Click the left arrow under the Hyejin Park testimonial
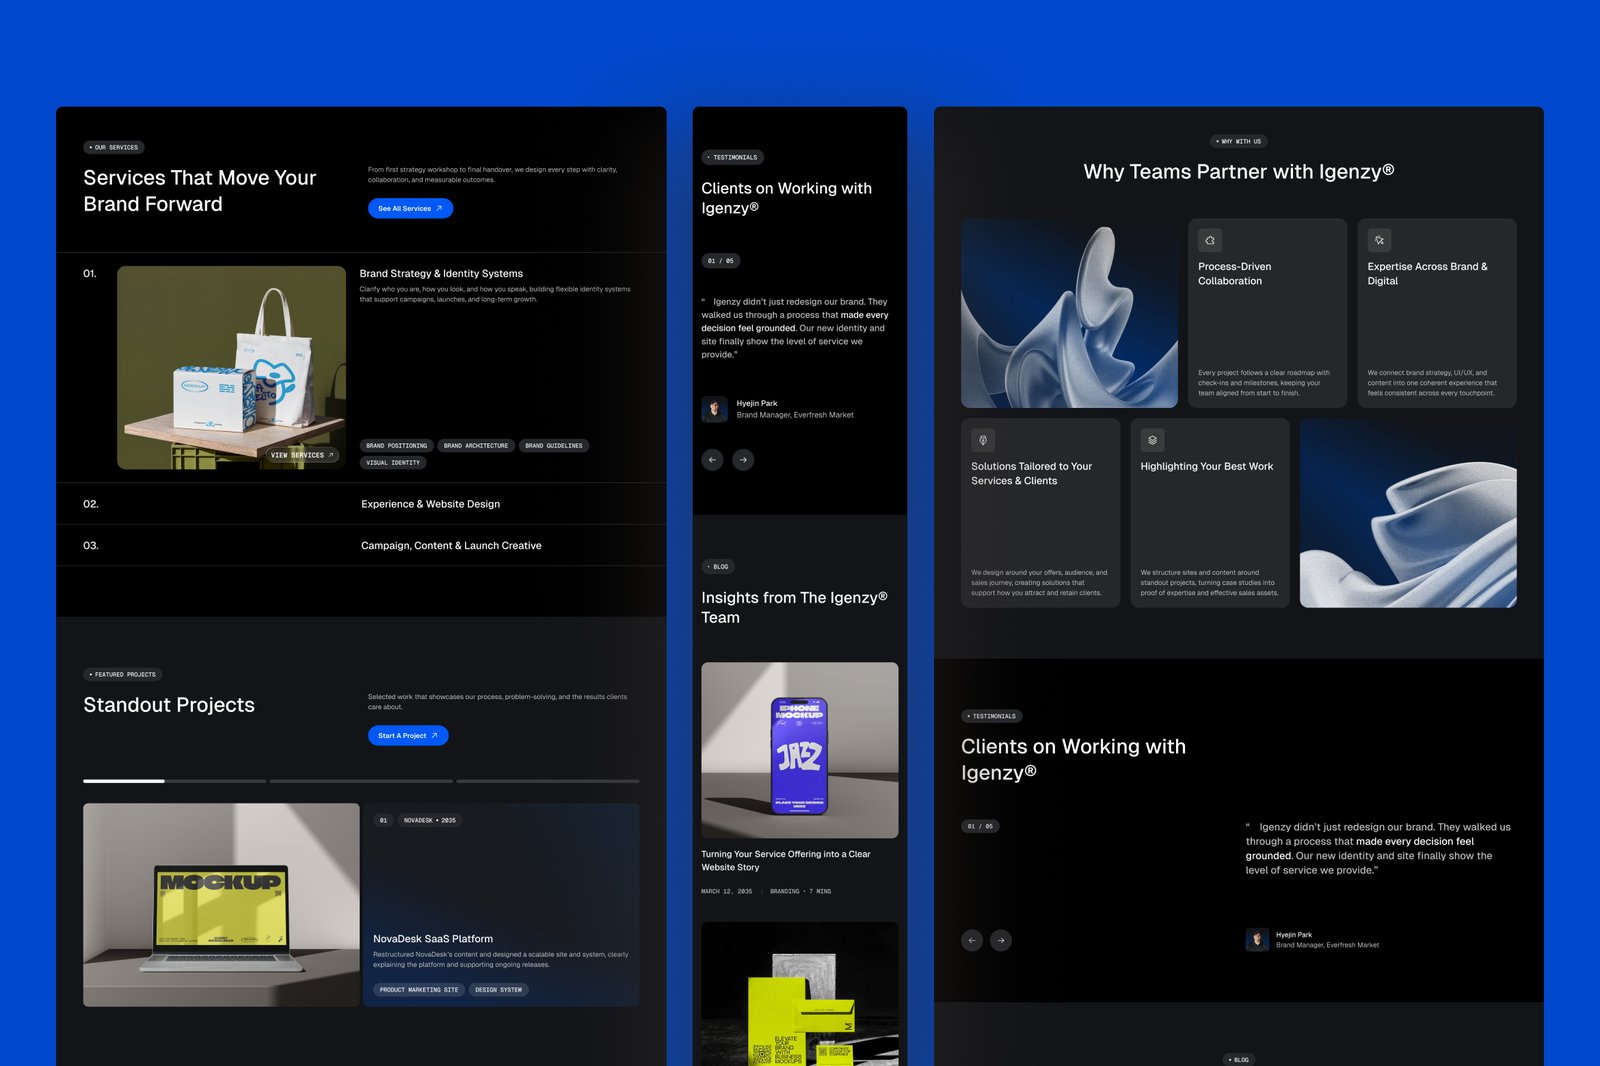 (x=711, y=459)
